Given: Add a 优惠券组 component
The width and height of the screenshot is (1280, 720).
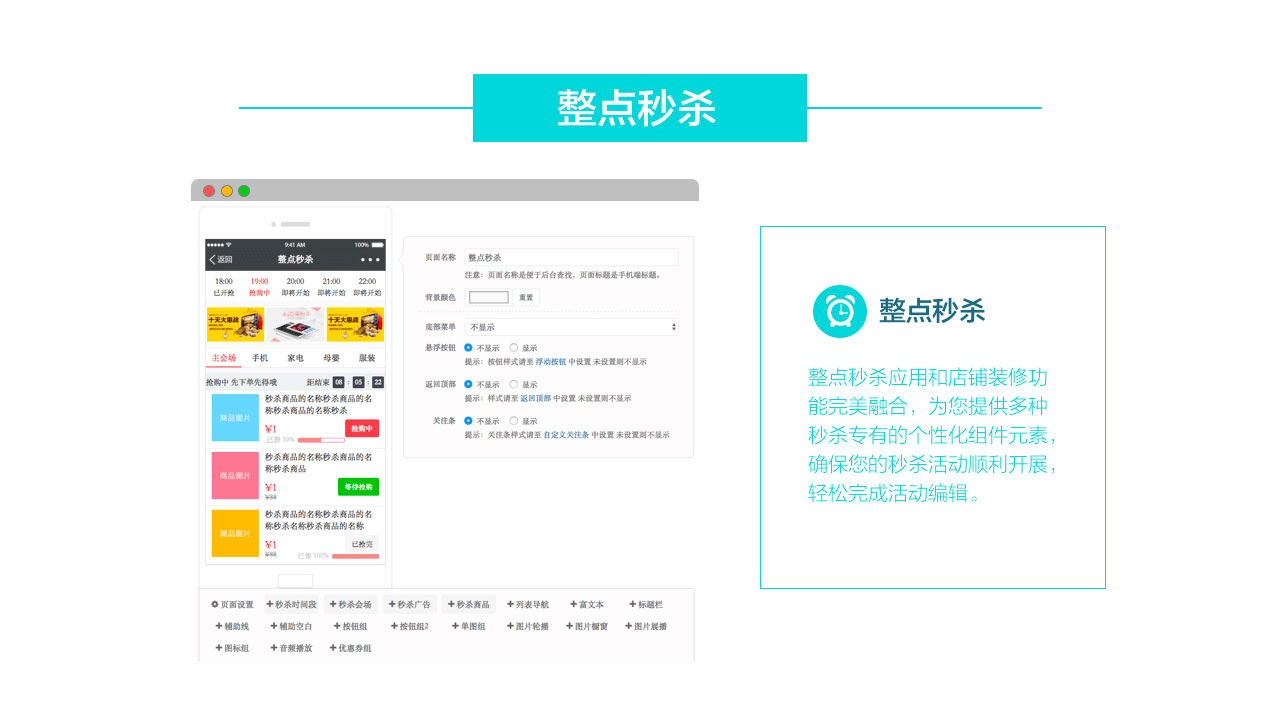Looking at the screenshot, I should tap(350, 649).
